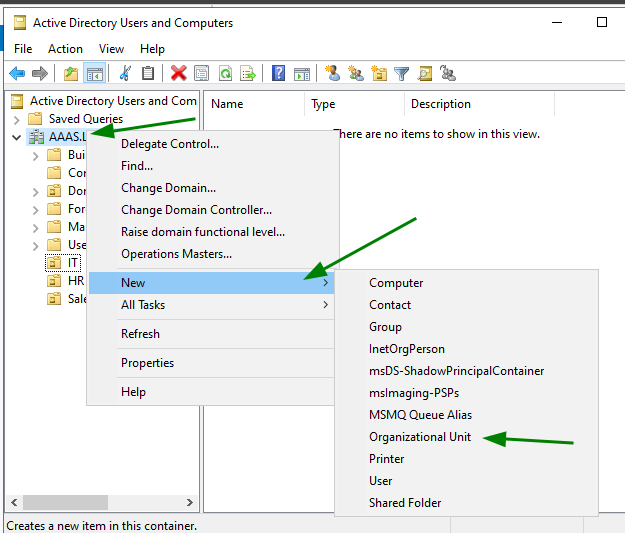Select msDS-ShadowPrincipalContainer submenu item
Screen dimensions: 625x533
point(466,371)
